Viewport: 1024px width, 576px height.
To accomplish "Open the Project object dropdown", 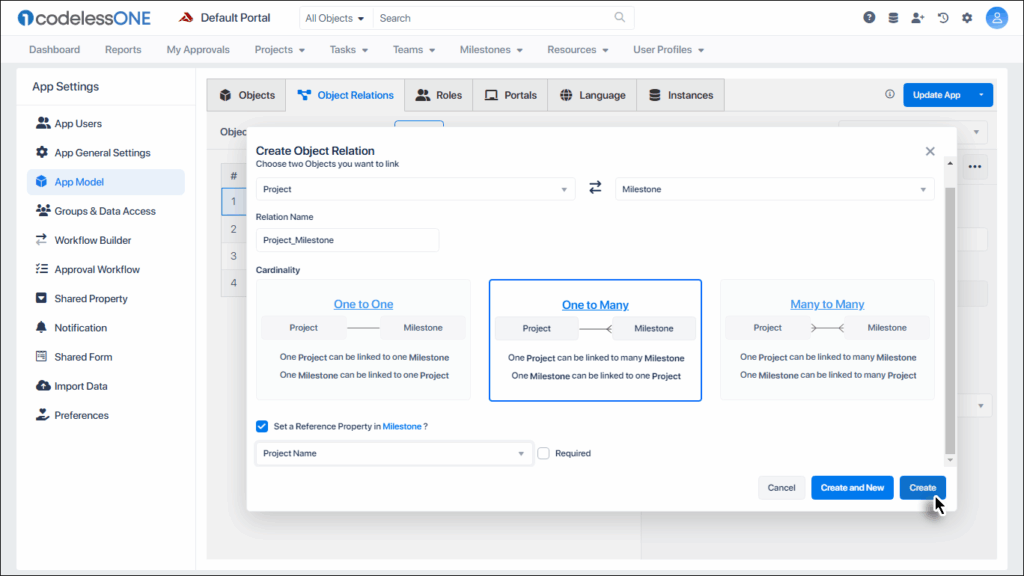I will coord(415,189).
